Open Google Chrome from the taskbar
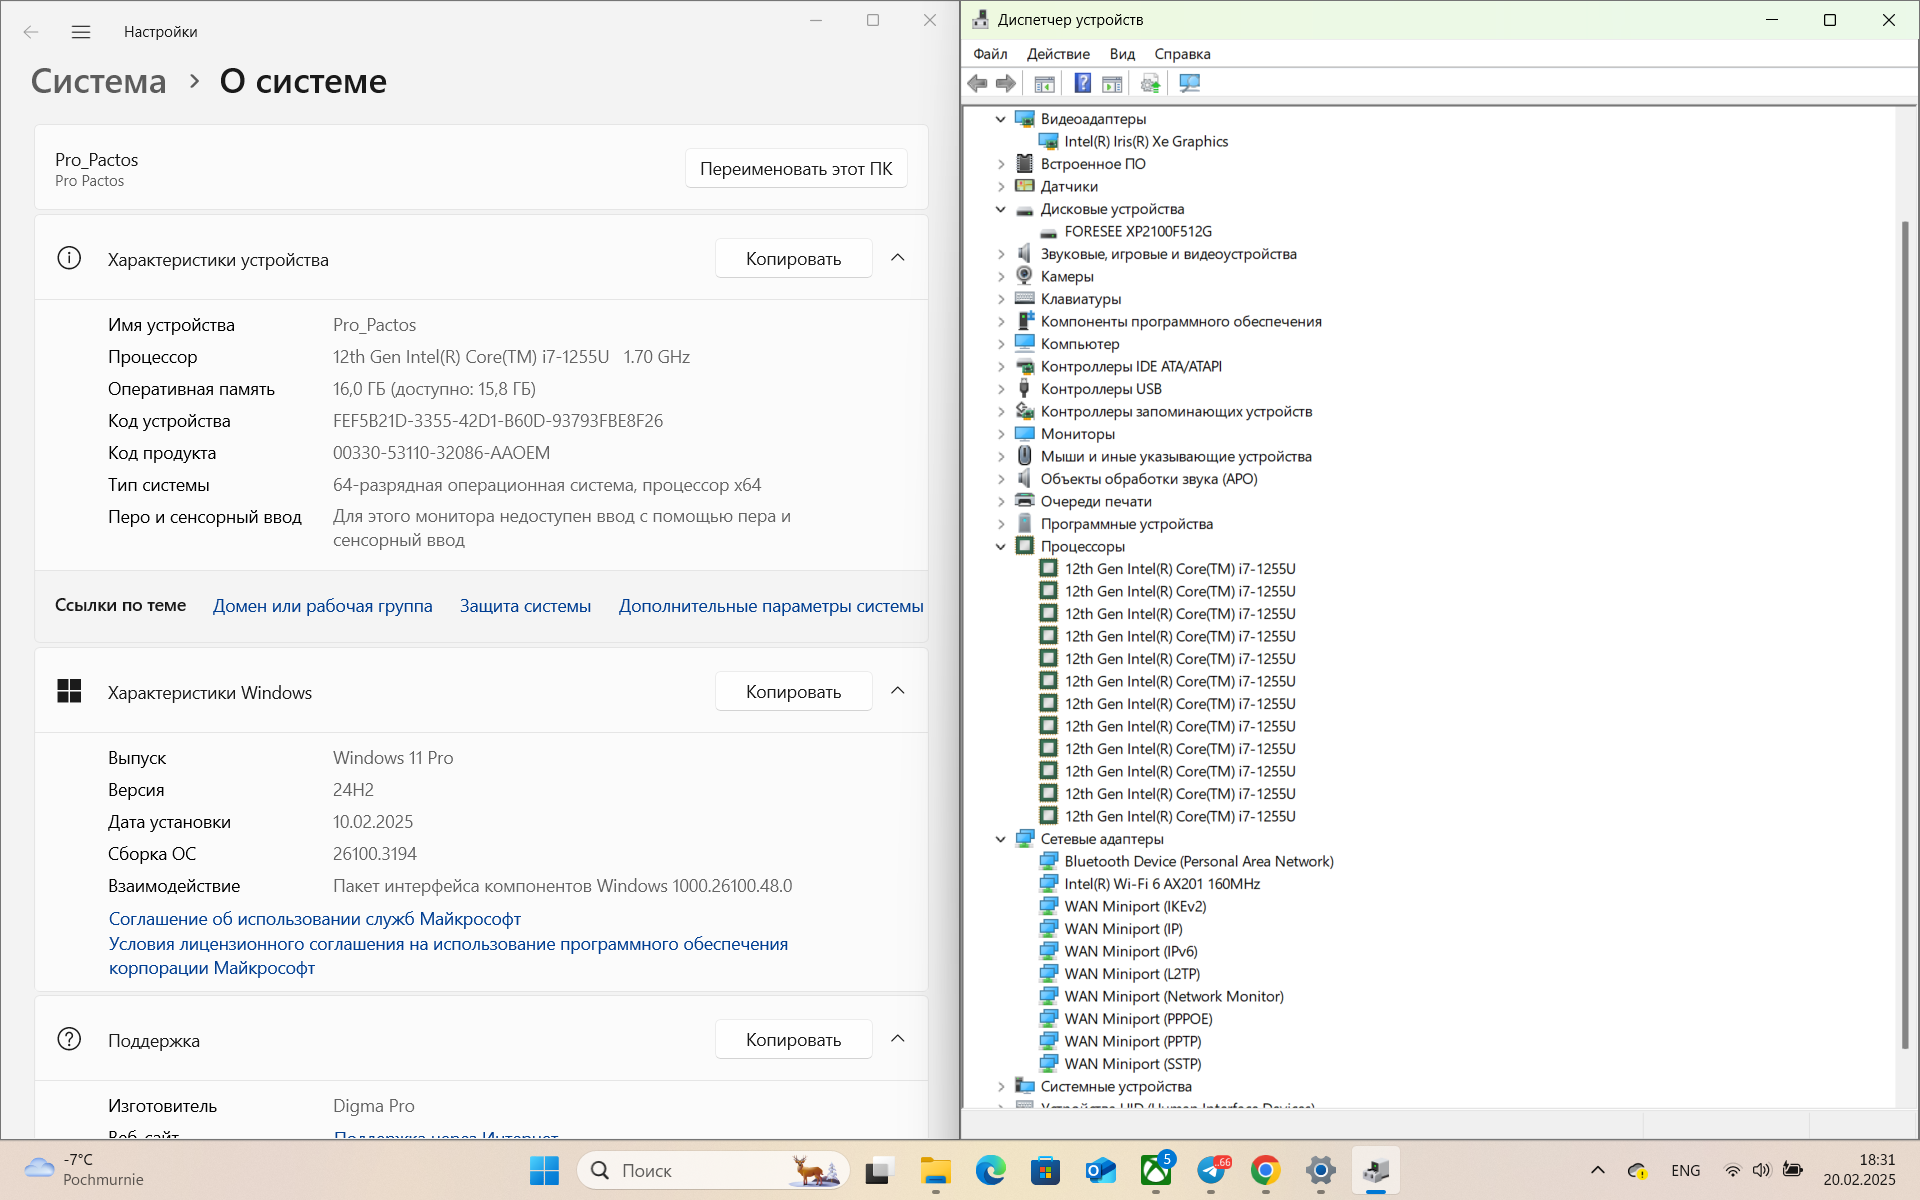The image size is (1920, 1200). click(x=1266, y=1170)
